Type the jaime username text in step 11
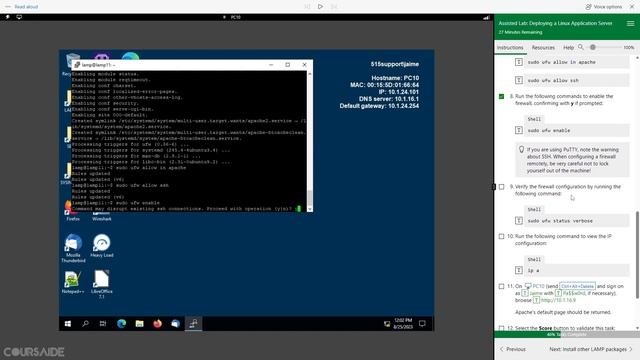Image resolution: width=640 pixels, height=360 pixels. [x=532, y=293]
